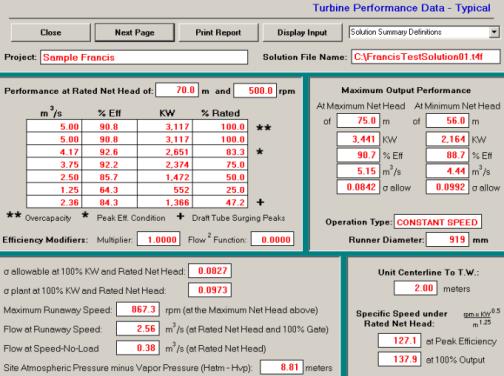Click the flow cell 2.50
Image resolution: width=504 pixels, height=376 pixels.
54,177
